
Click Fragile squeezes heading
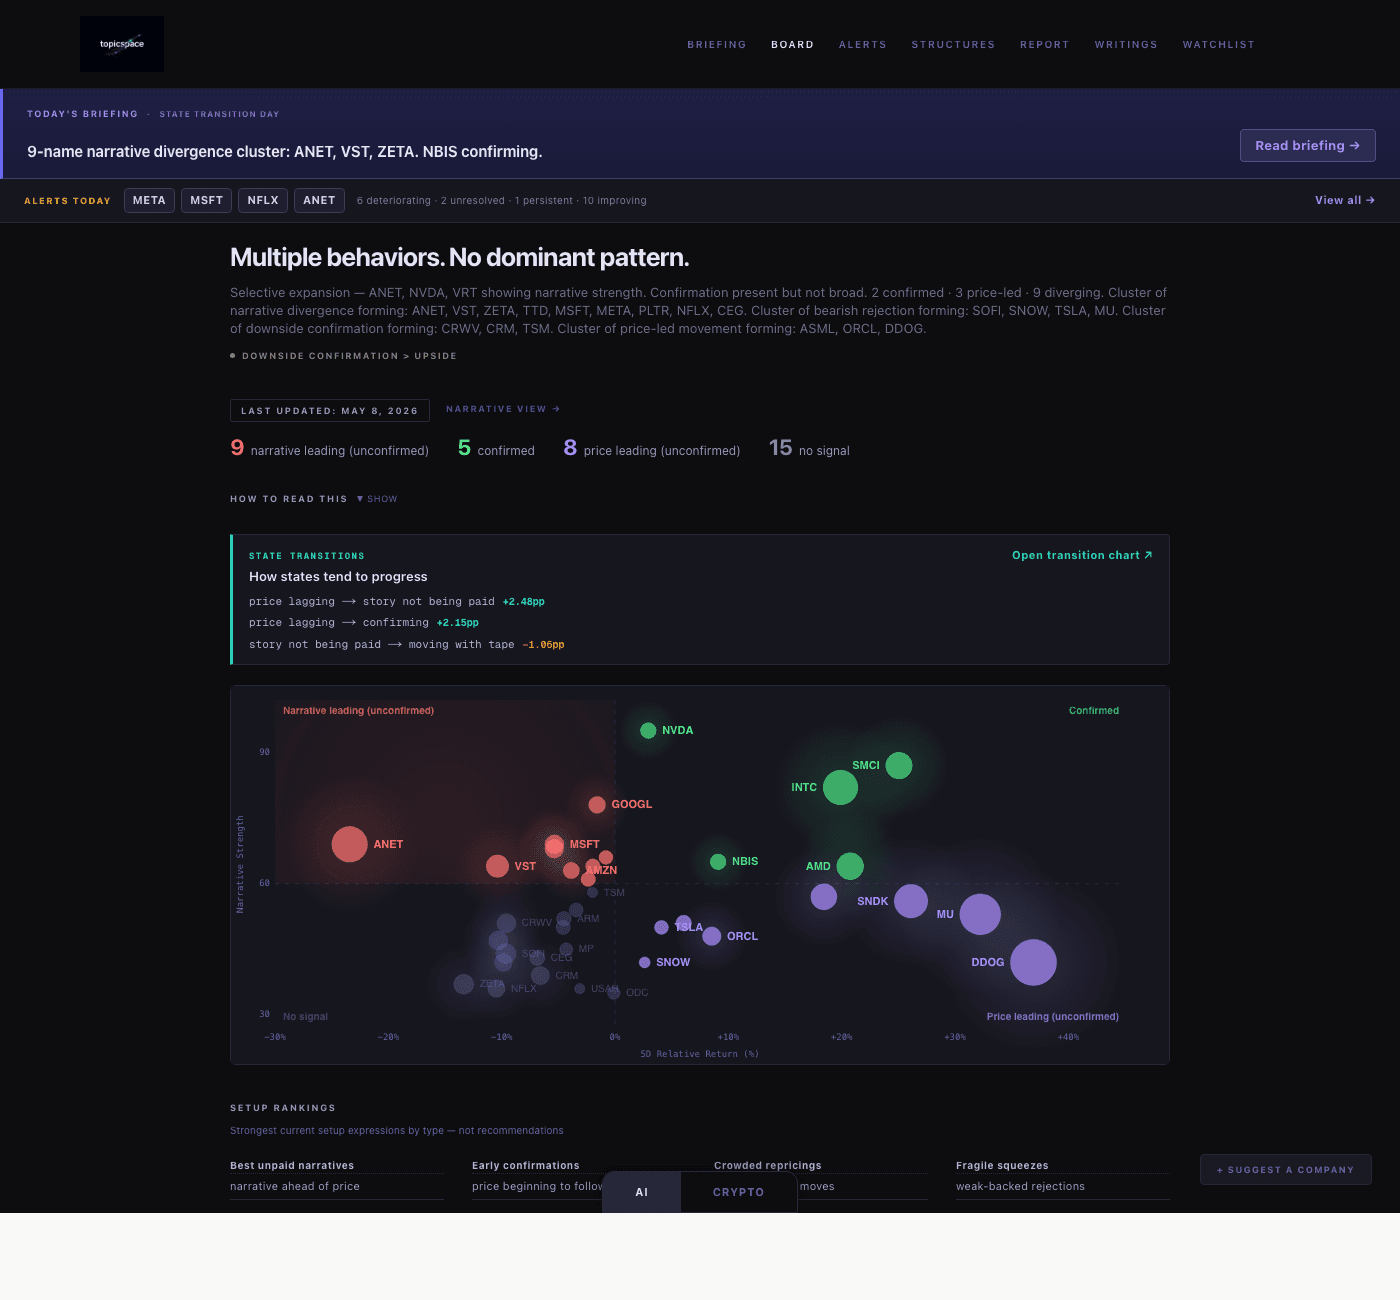pos(1002,1165)
